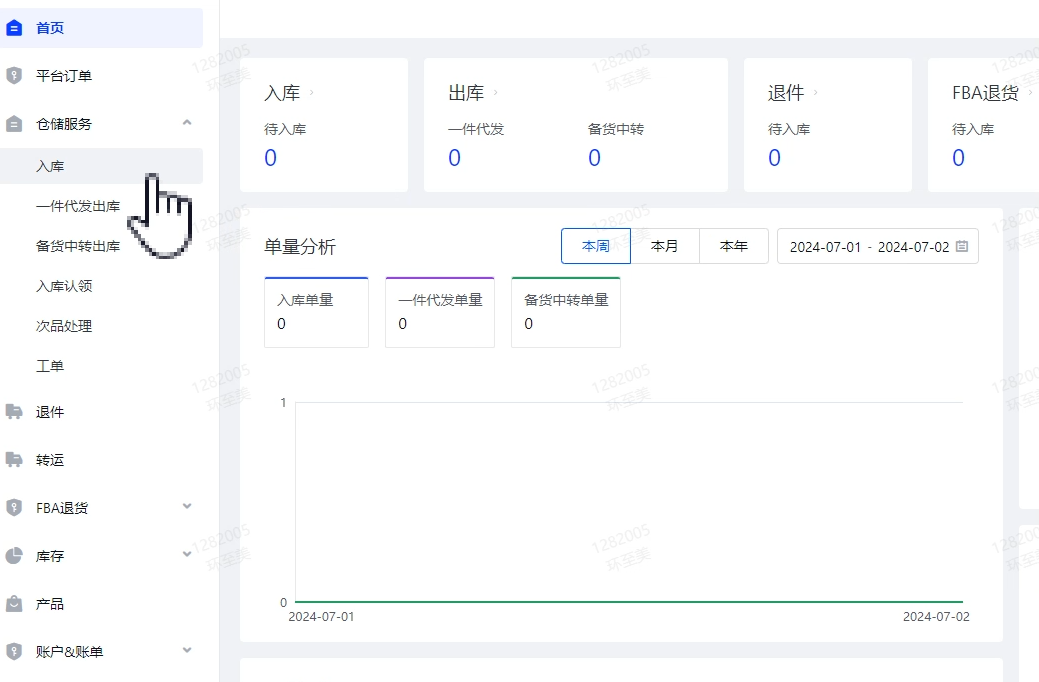Screen dimensions: 1039x682
Task: Select the 备货中转单量 metric card
Action: click(566, 312)
